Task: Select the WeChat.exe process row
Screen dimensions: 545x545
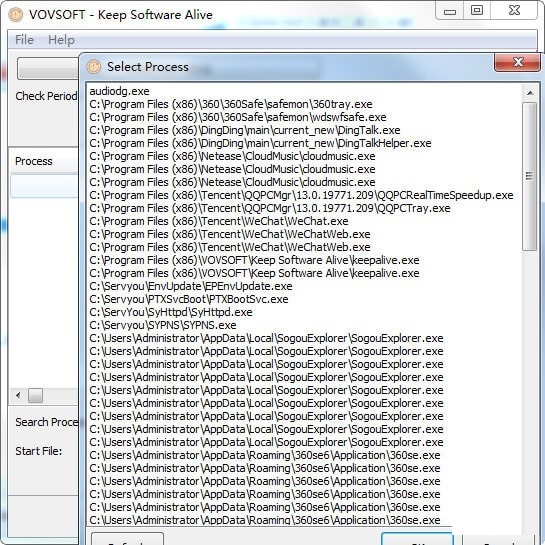Action: tap(304, 221)
